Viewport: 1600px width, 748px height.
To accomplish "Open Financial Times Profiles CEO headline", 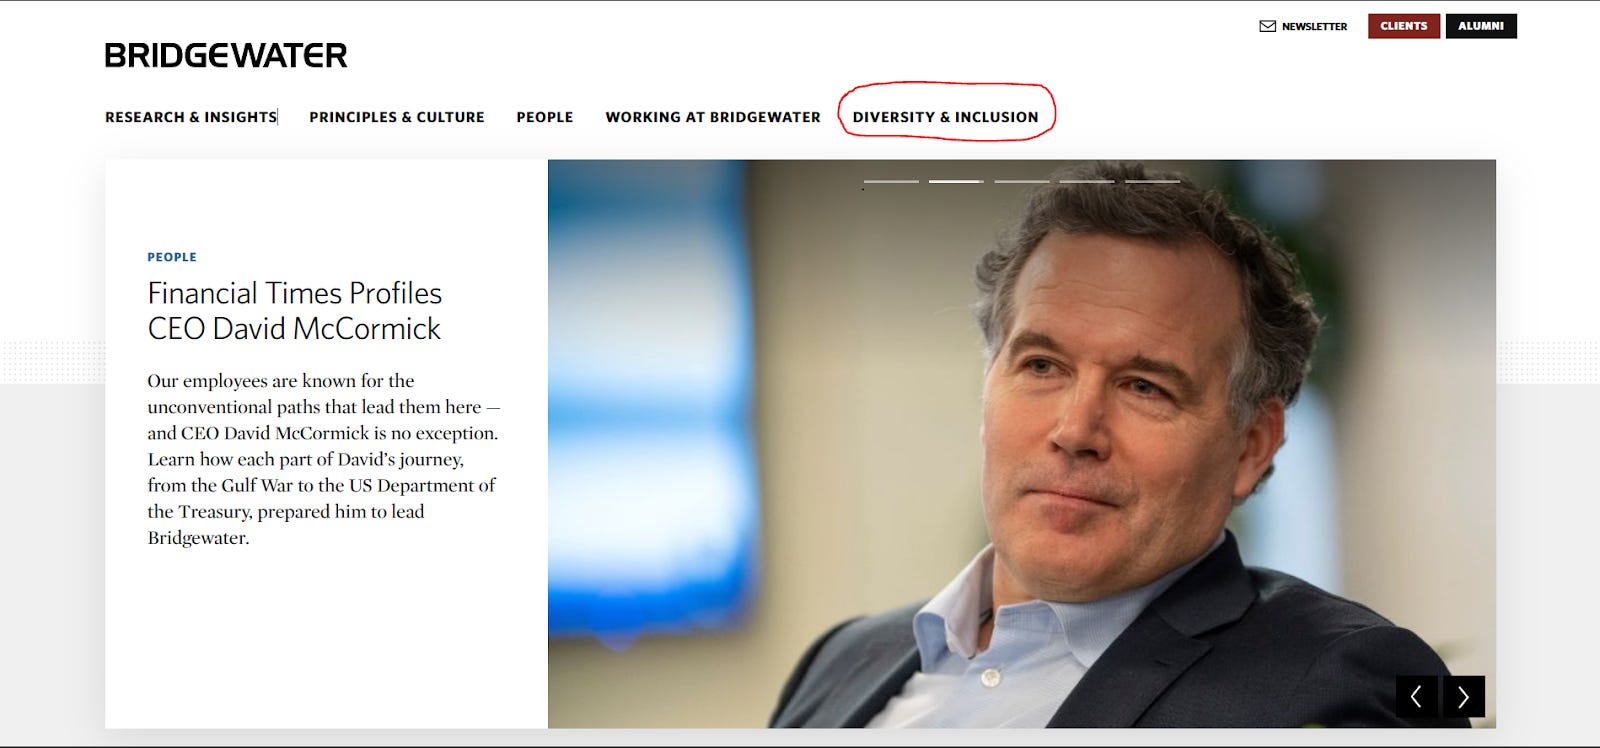I will click(x=295, y=310).
